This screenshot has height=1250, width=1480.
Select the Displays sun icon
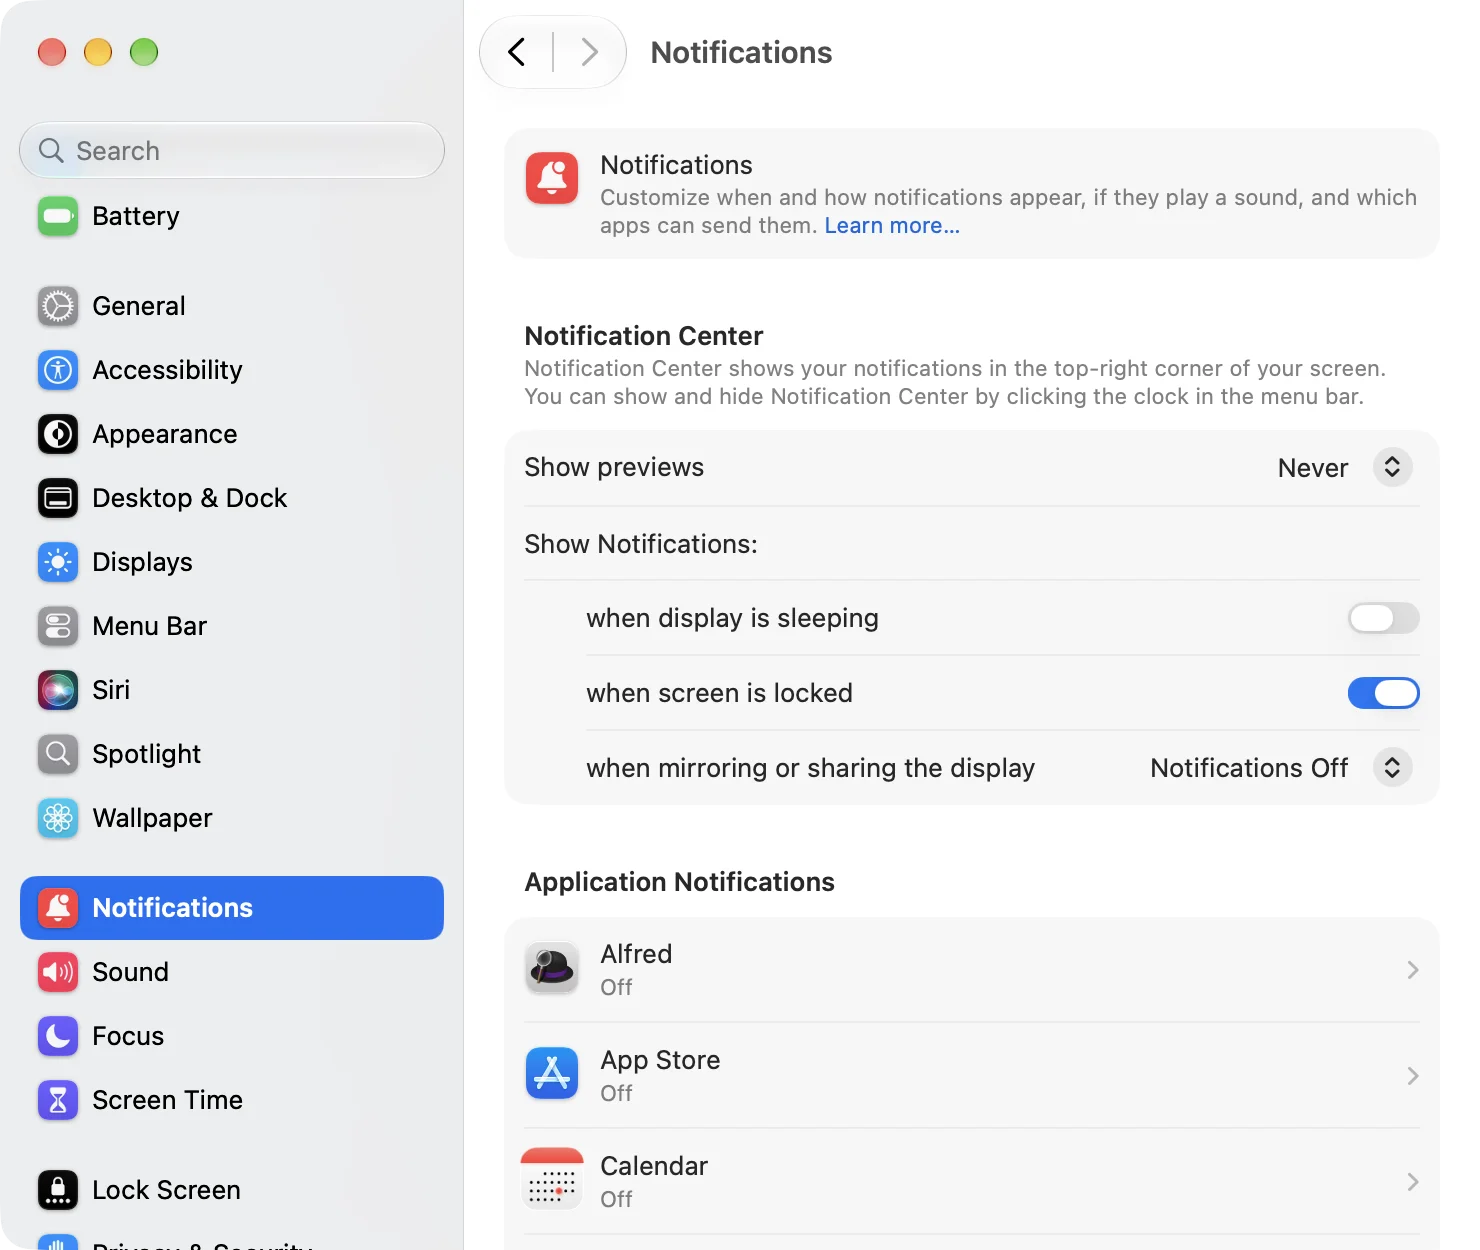coord(58,562)
